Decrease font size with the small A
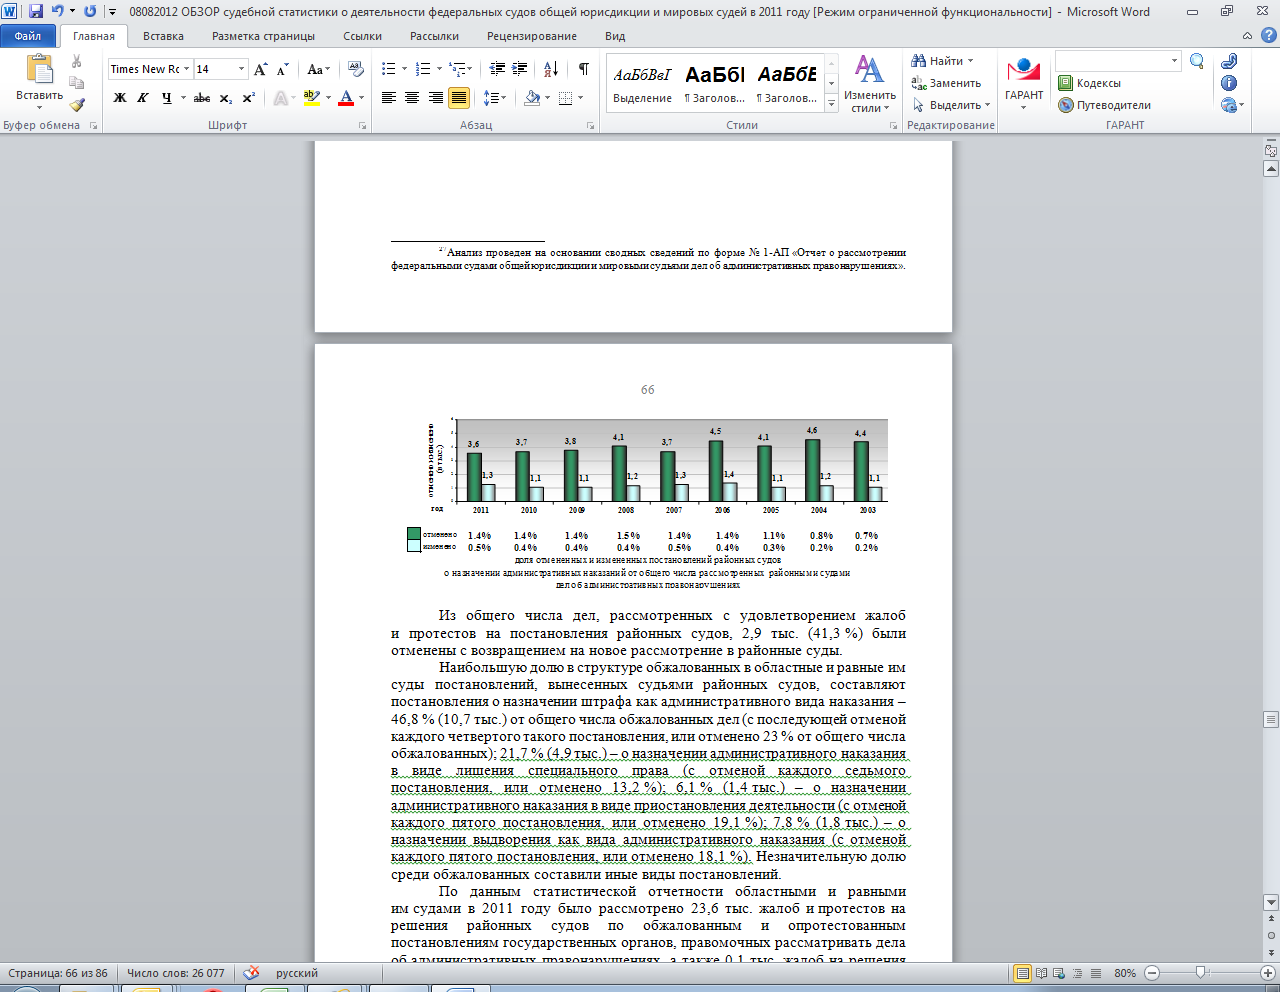Screen dimensions: 1280x992 (283, 69)
